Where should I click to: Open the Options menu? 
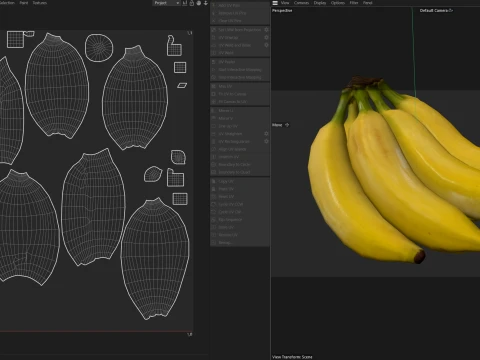click(338, 3)
